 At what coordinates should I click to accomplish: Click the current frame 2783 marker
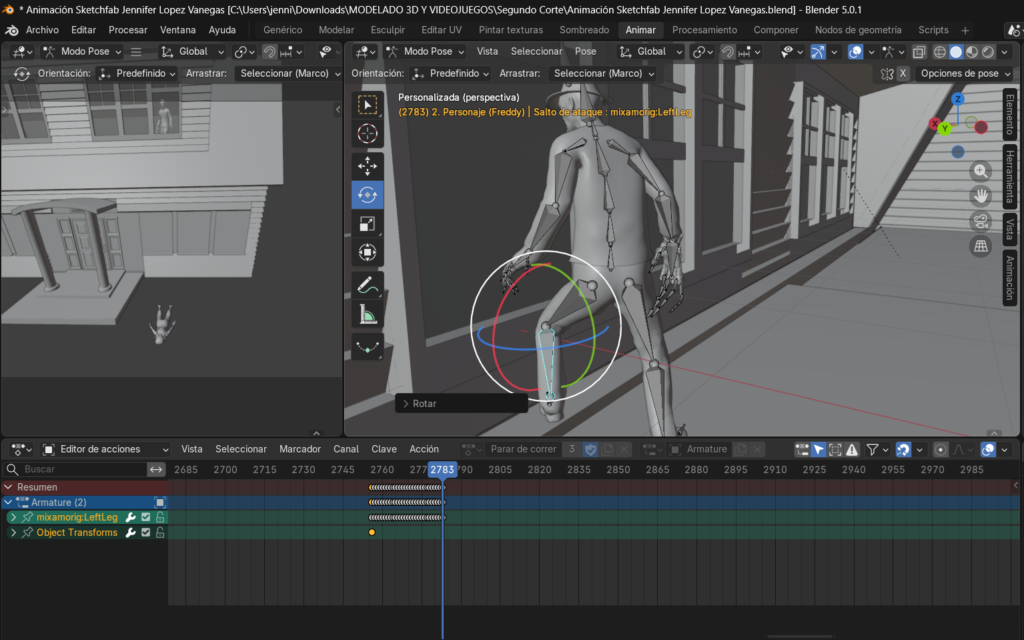[x=442, y=470]
